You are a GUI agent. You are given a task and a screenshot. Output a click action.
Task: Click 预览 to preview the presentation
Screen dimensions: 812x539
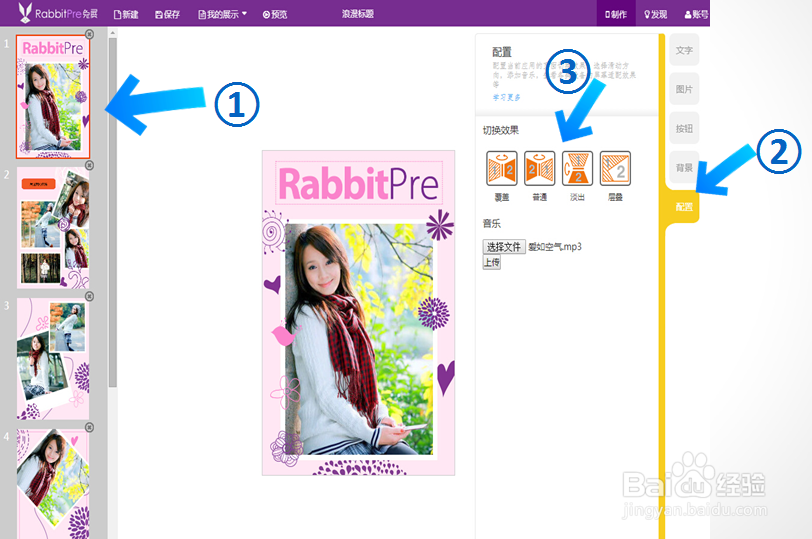pyautogui.click(x=275, y=14)
